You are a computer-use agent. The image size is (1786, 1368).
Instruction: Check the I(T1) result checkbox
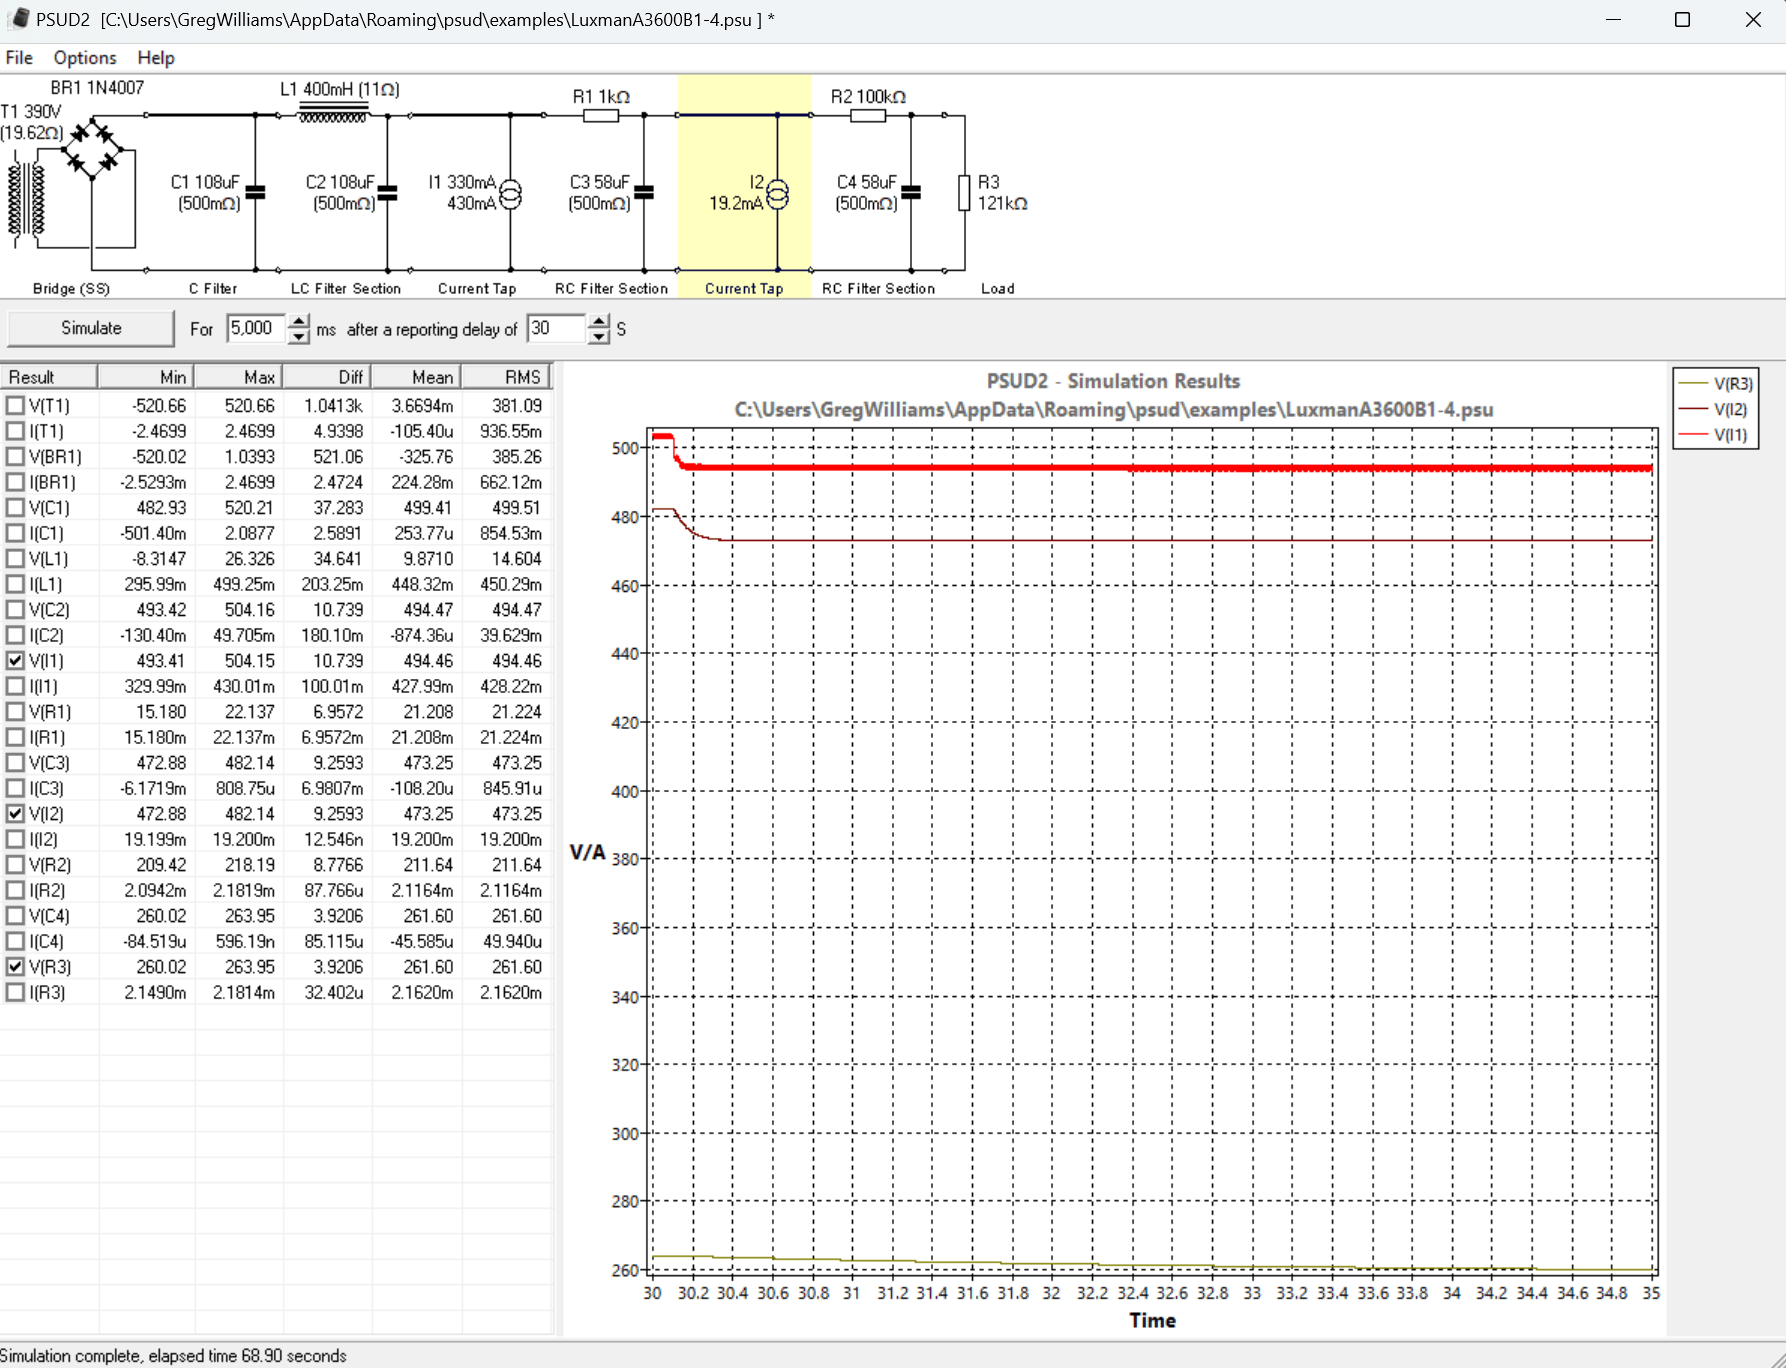[x=15, y=431]
